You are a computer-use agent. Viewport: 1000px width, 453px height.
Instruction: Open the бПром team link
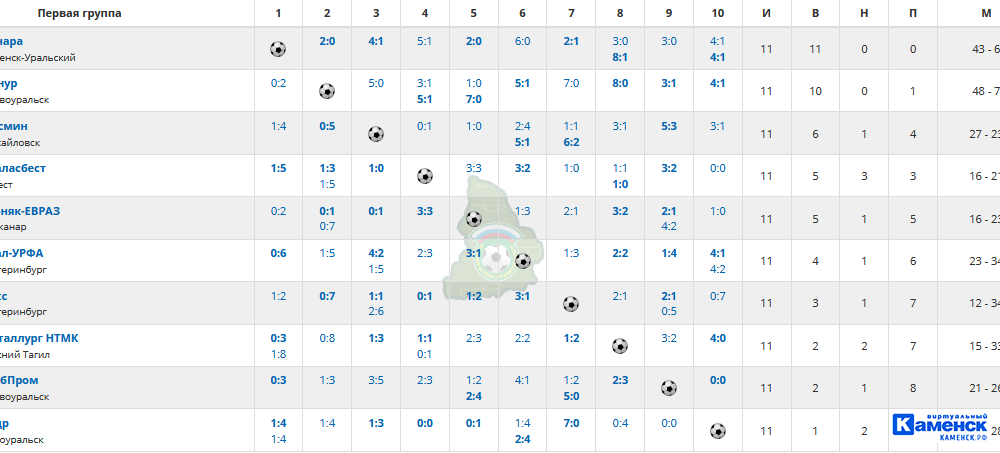[x=19, y=380]
